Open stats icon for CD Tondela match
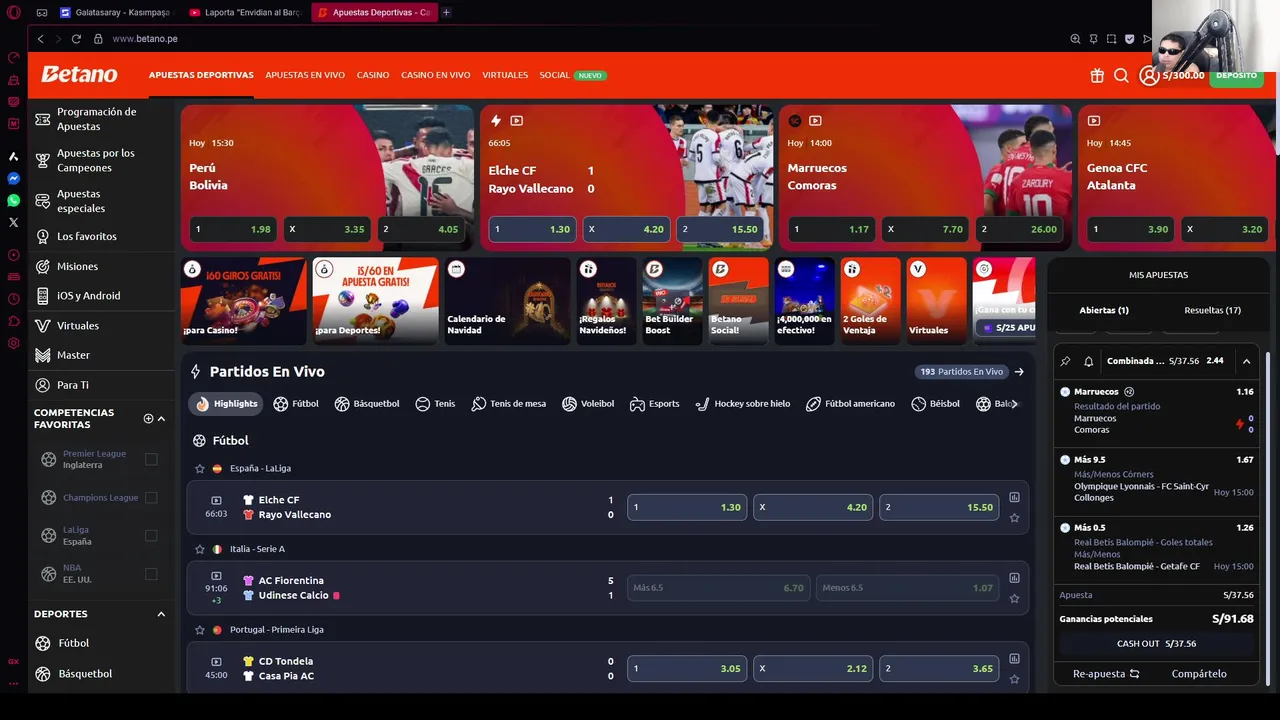 point(1014,658)
